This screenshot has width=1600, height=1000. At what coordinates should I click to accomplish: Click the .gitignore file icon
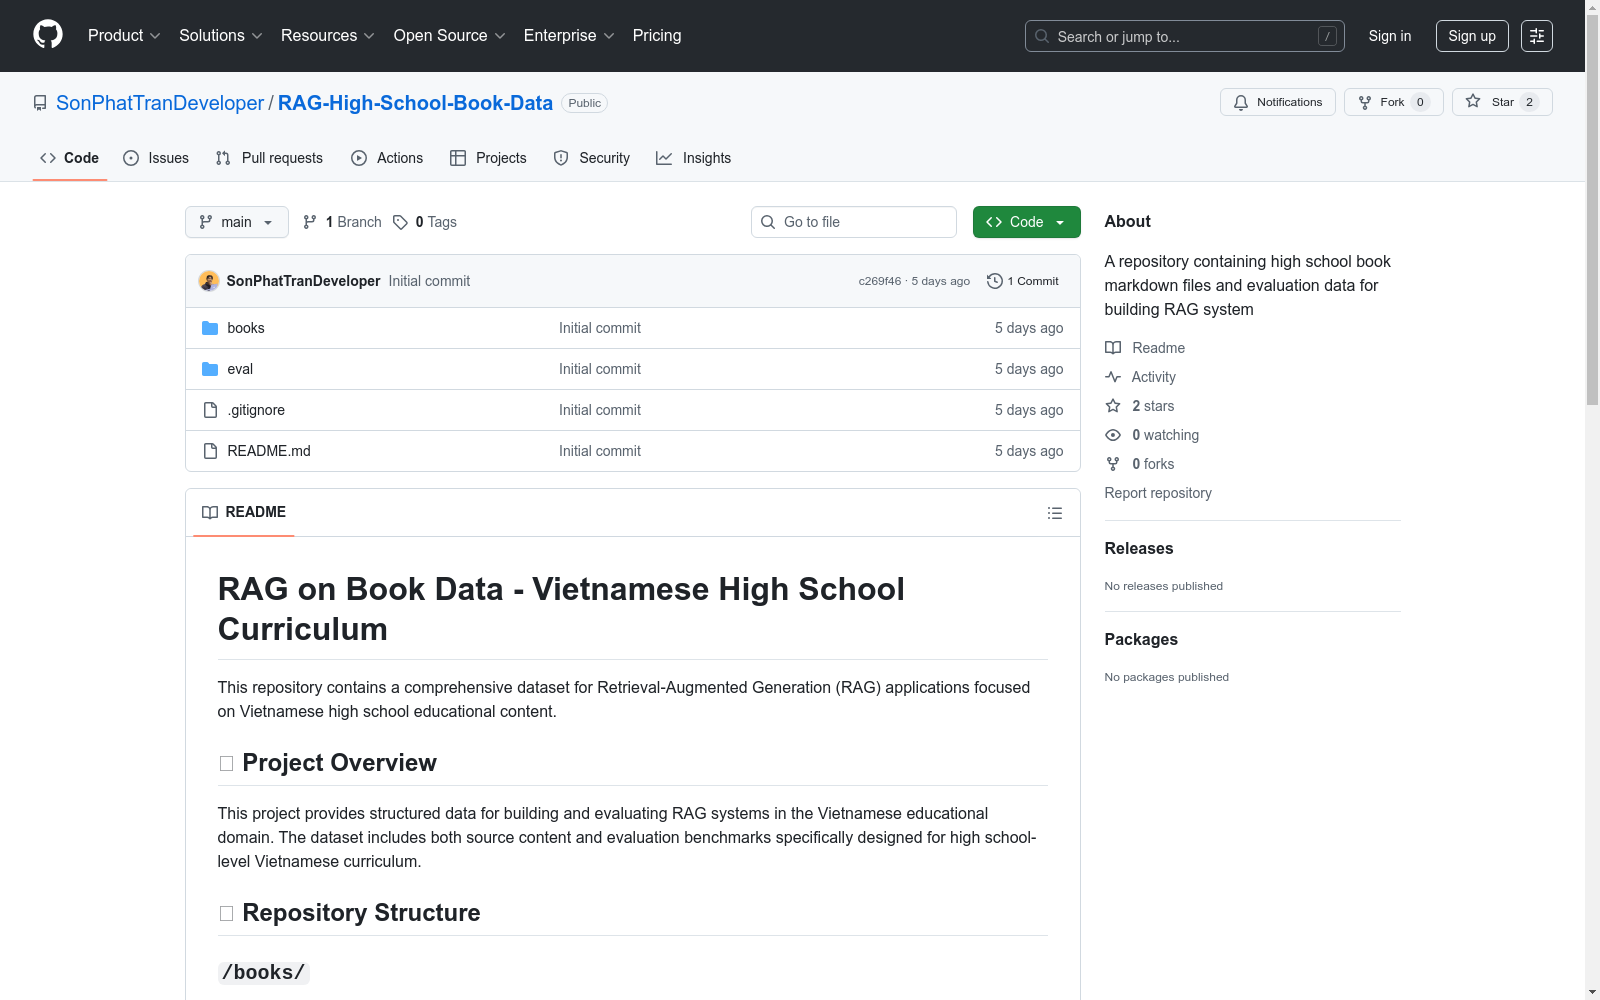point(210,410)
